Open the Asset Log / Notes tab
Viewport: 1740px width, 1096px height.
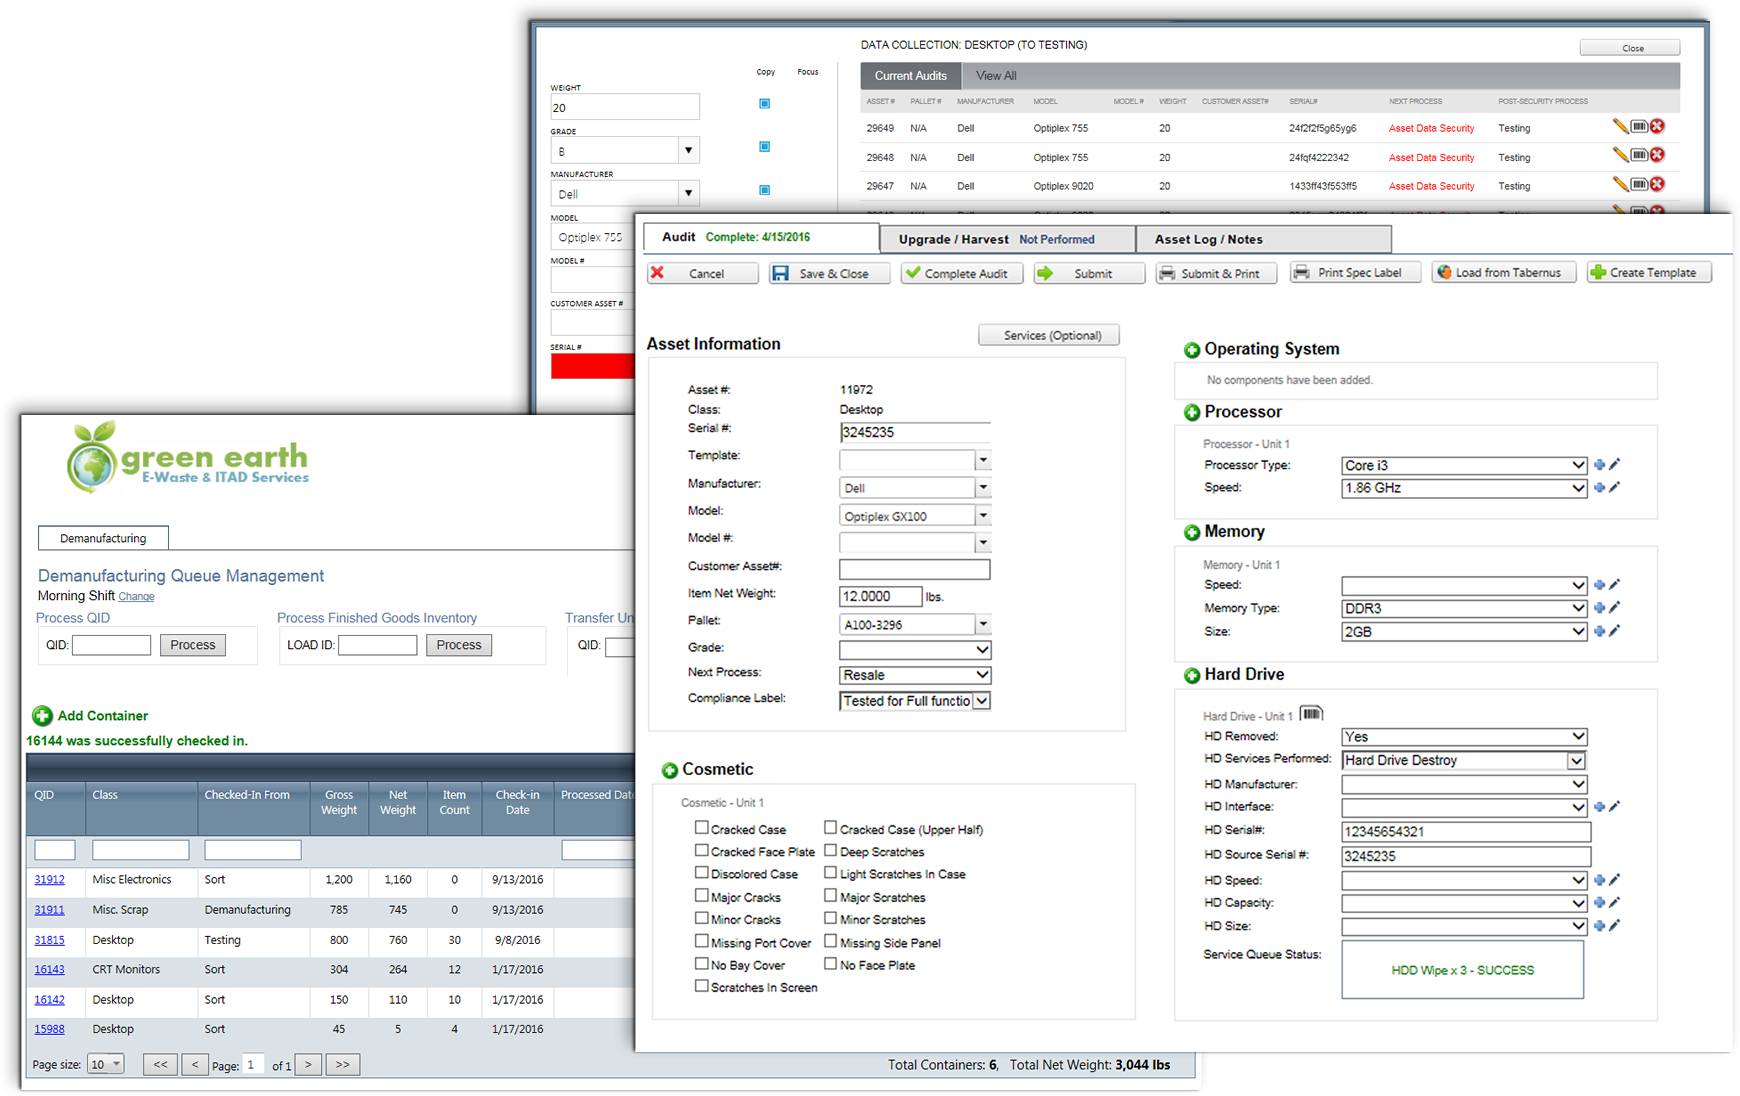tap(1264, 239)
